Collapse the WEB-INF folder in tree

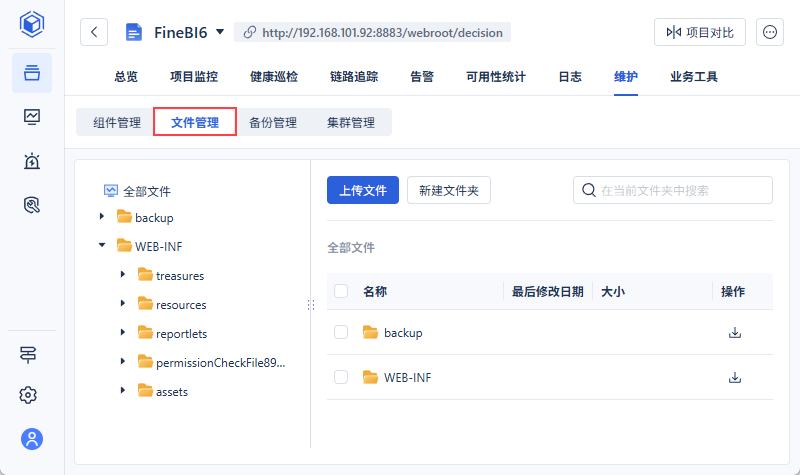[x=102, y=245]
